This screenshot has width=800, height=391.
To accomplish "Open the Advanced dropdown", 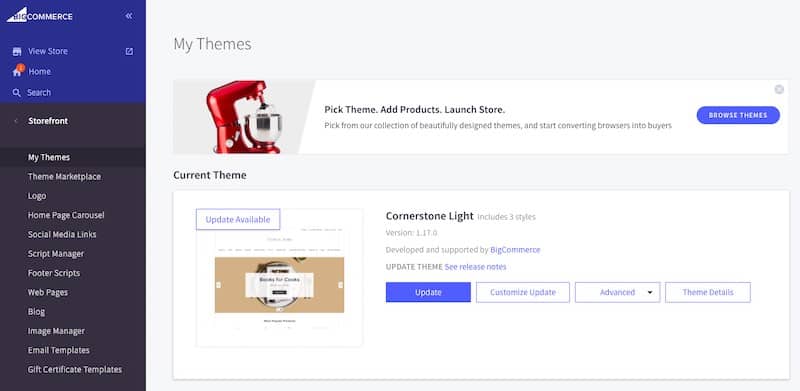I will 617,292.
